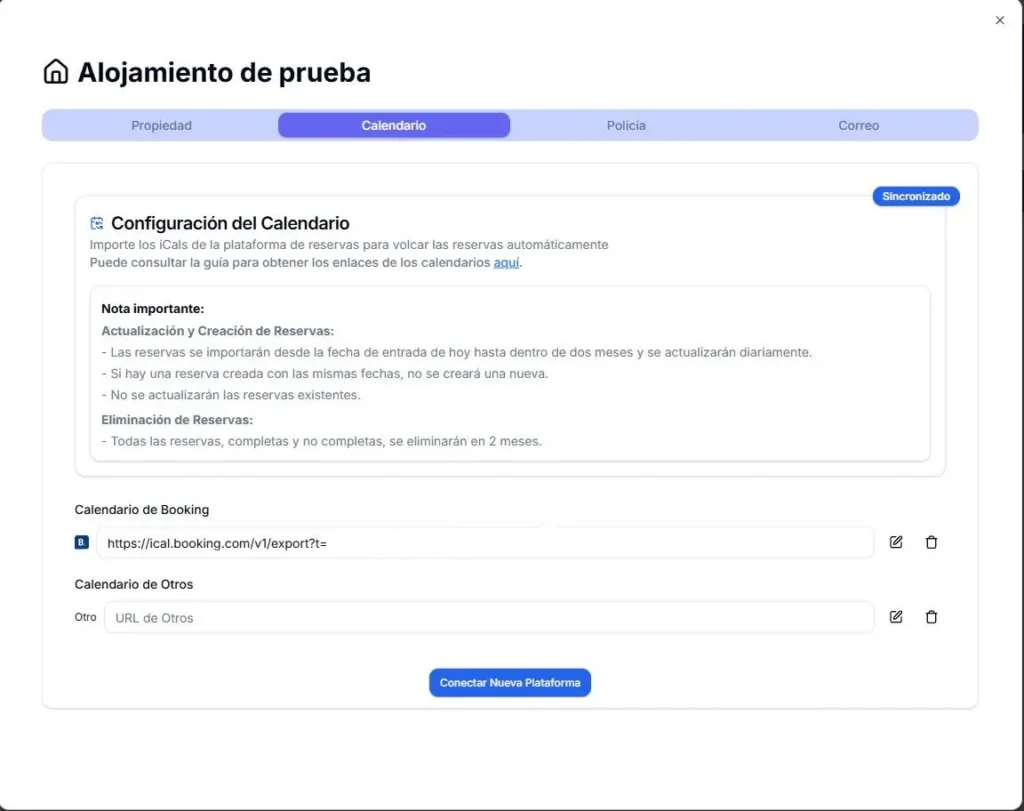This screenshot has height=811, width=1024.
Task: Edit the Booking calendar URL via pencil icon
Action: [895, 542]
